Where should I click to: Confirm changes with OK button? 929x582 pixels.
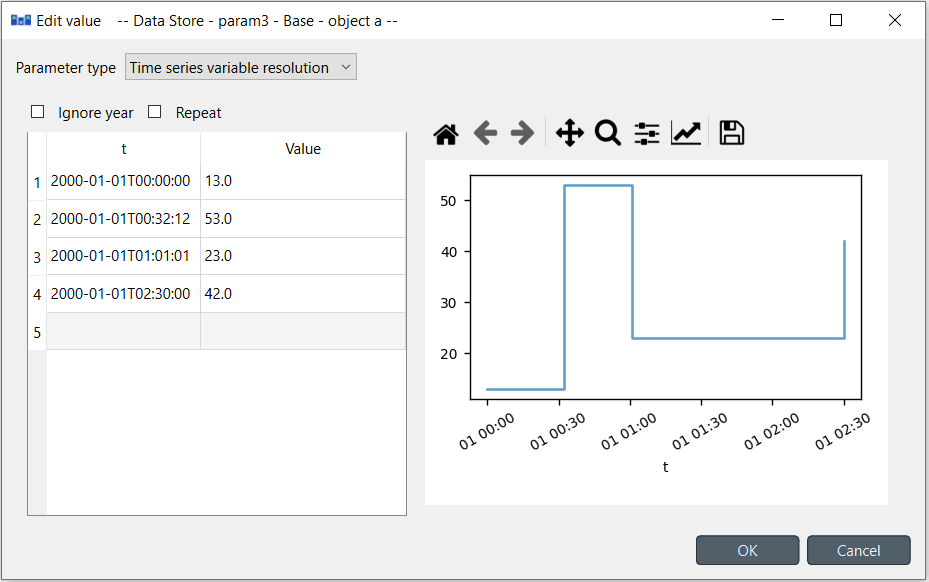click(x=747, y=551)
